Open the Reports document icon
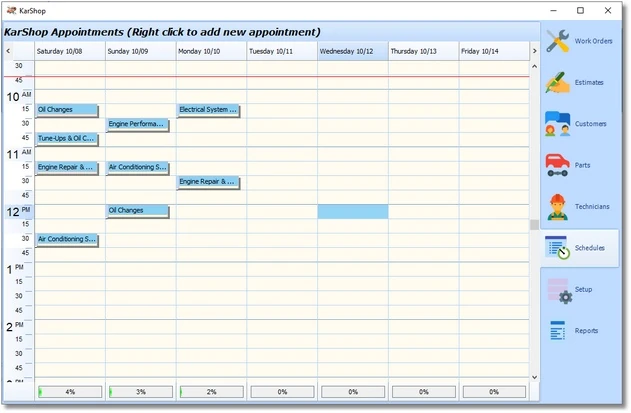The width and height of the screenshot is (631, 413). pos(558,330)
